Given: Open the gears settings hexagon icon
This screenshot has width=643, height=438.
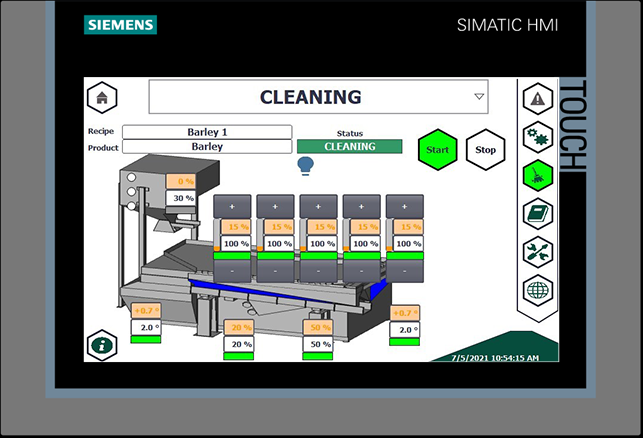Looking at the screenshot, I should pos(538,137).
